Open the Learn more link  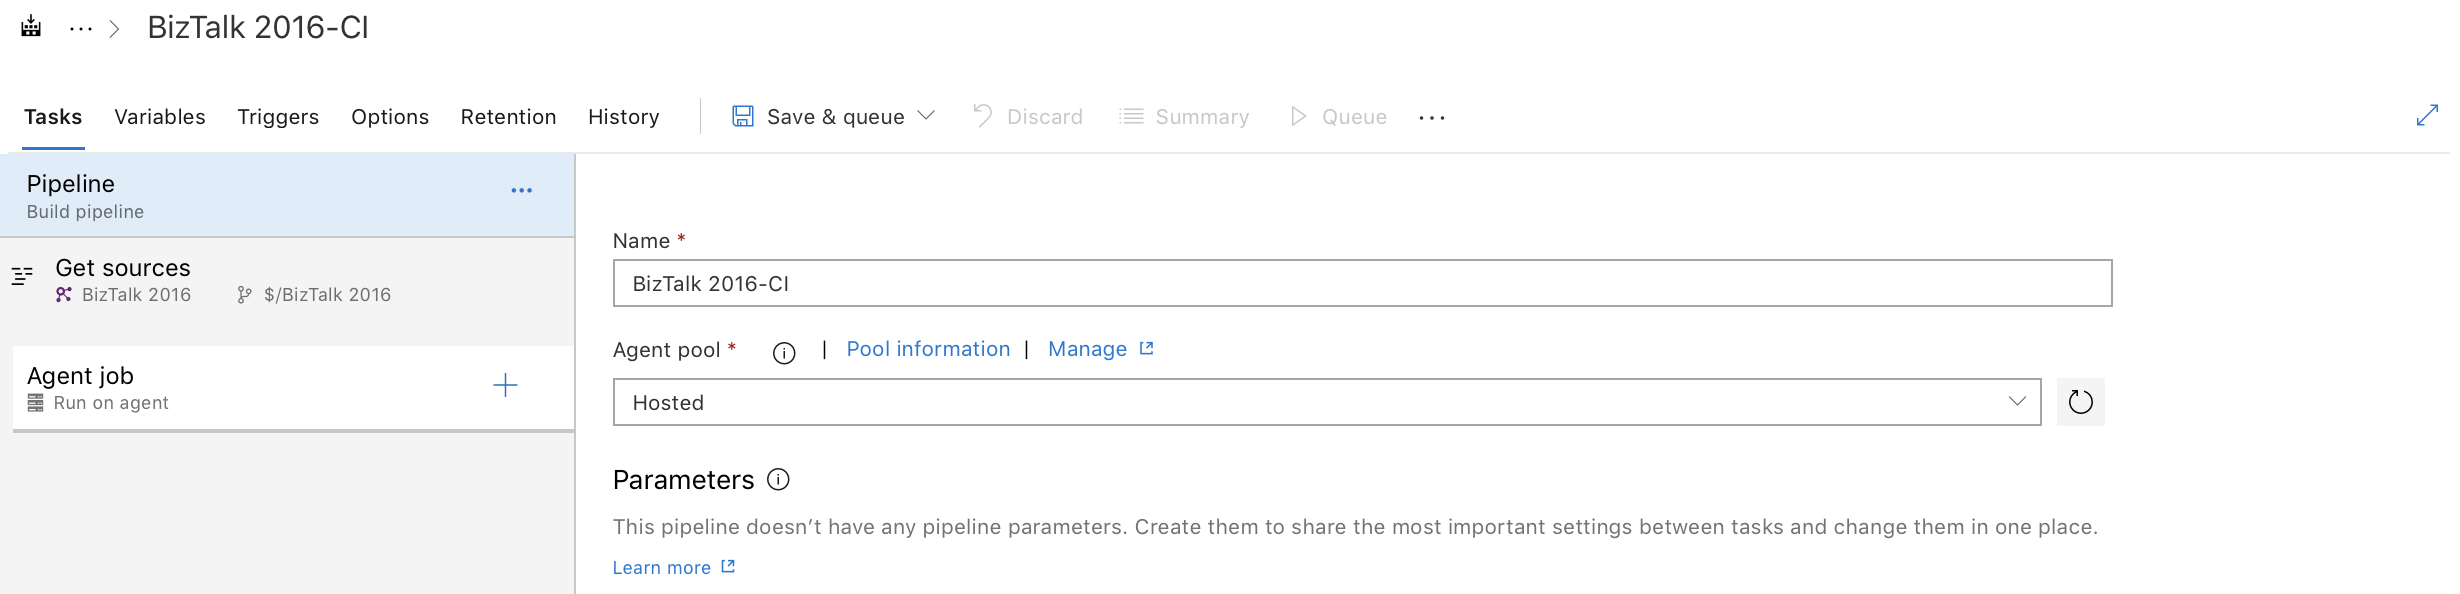tap(661, 567)
